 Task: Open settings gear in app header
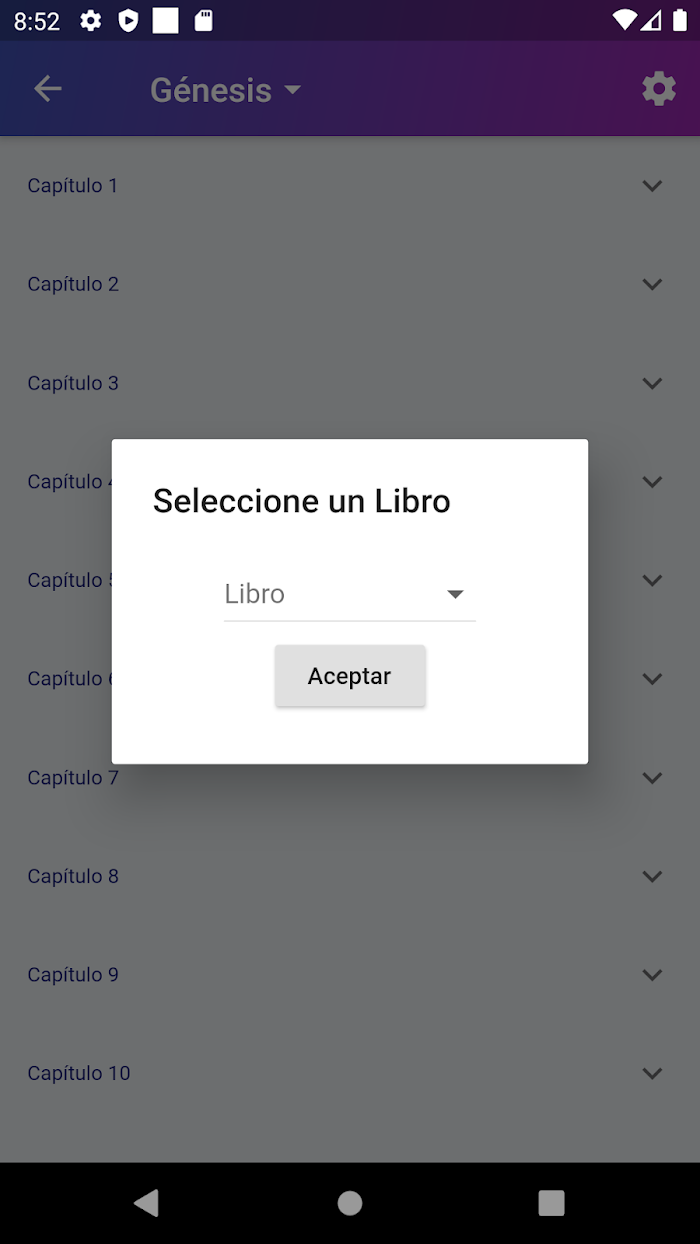659,89
